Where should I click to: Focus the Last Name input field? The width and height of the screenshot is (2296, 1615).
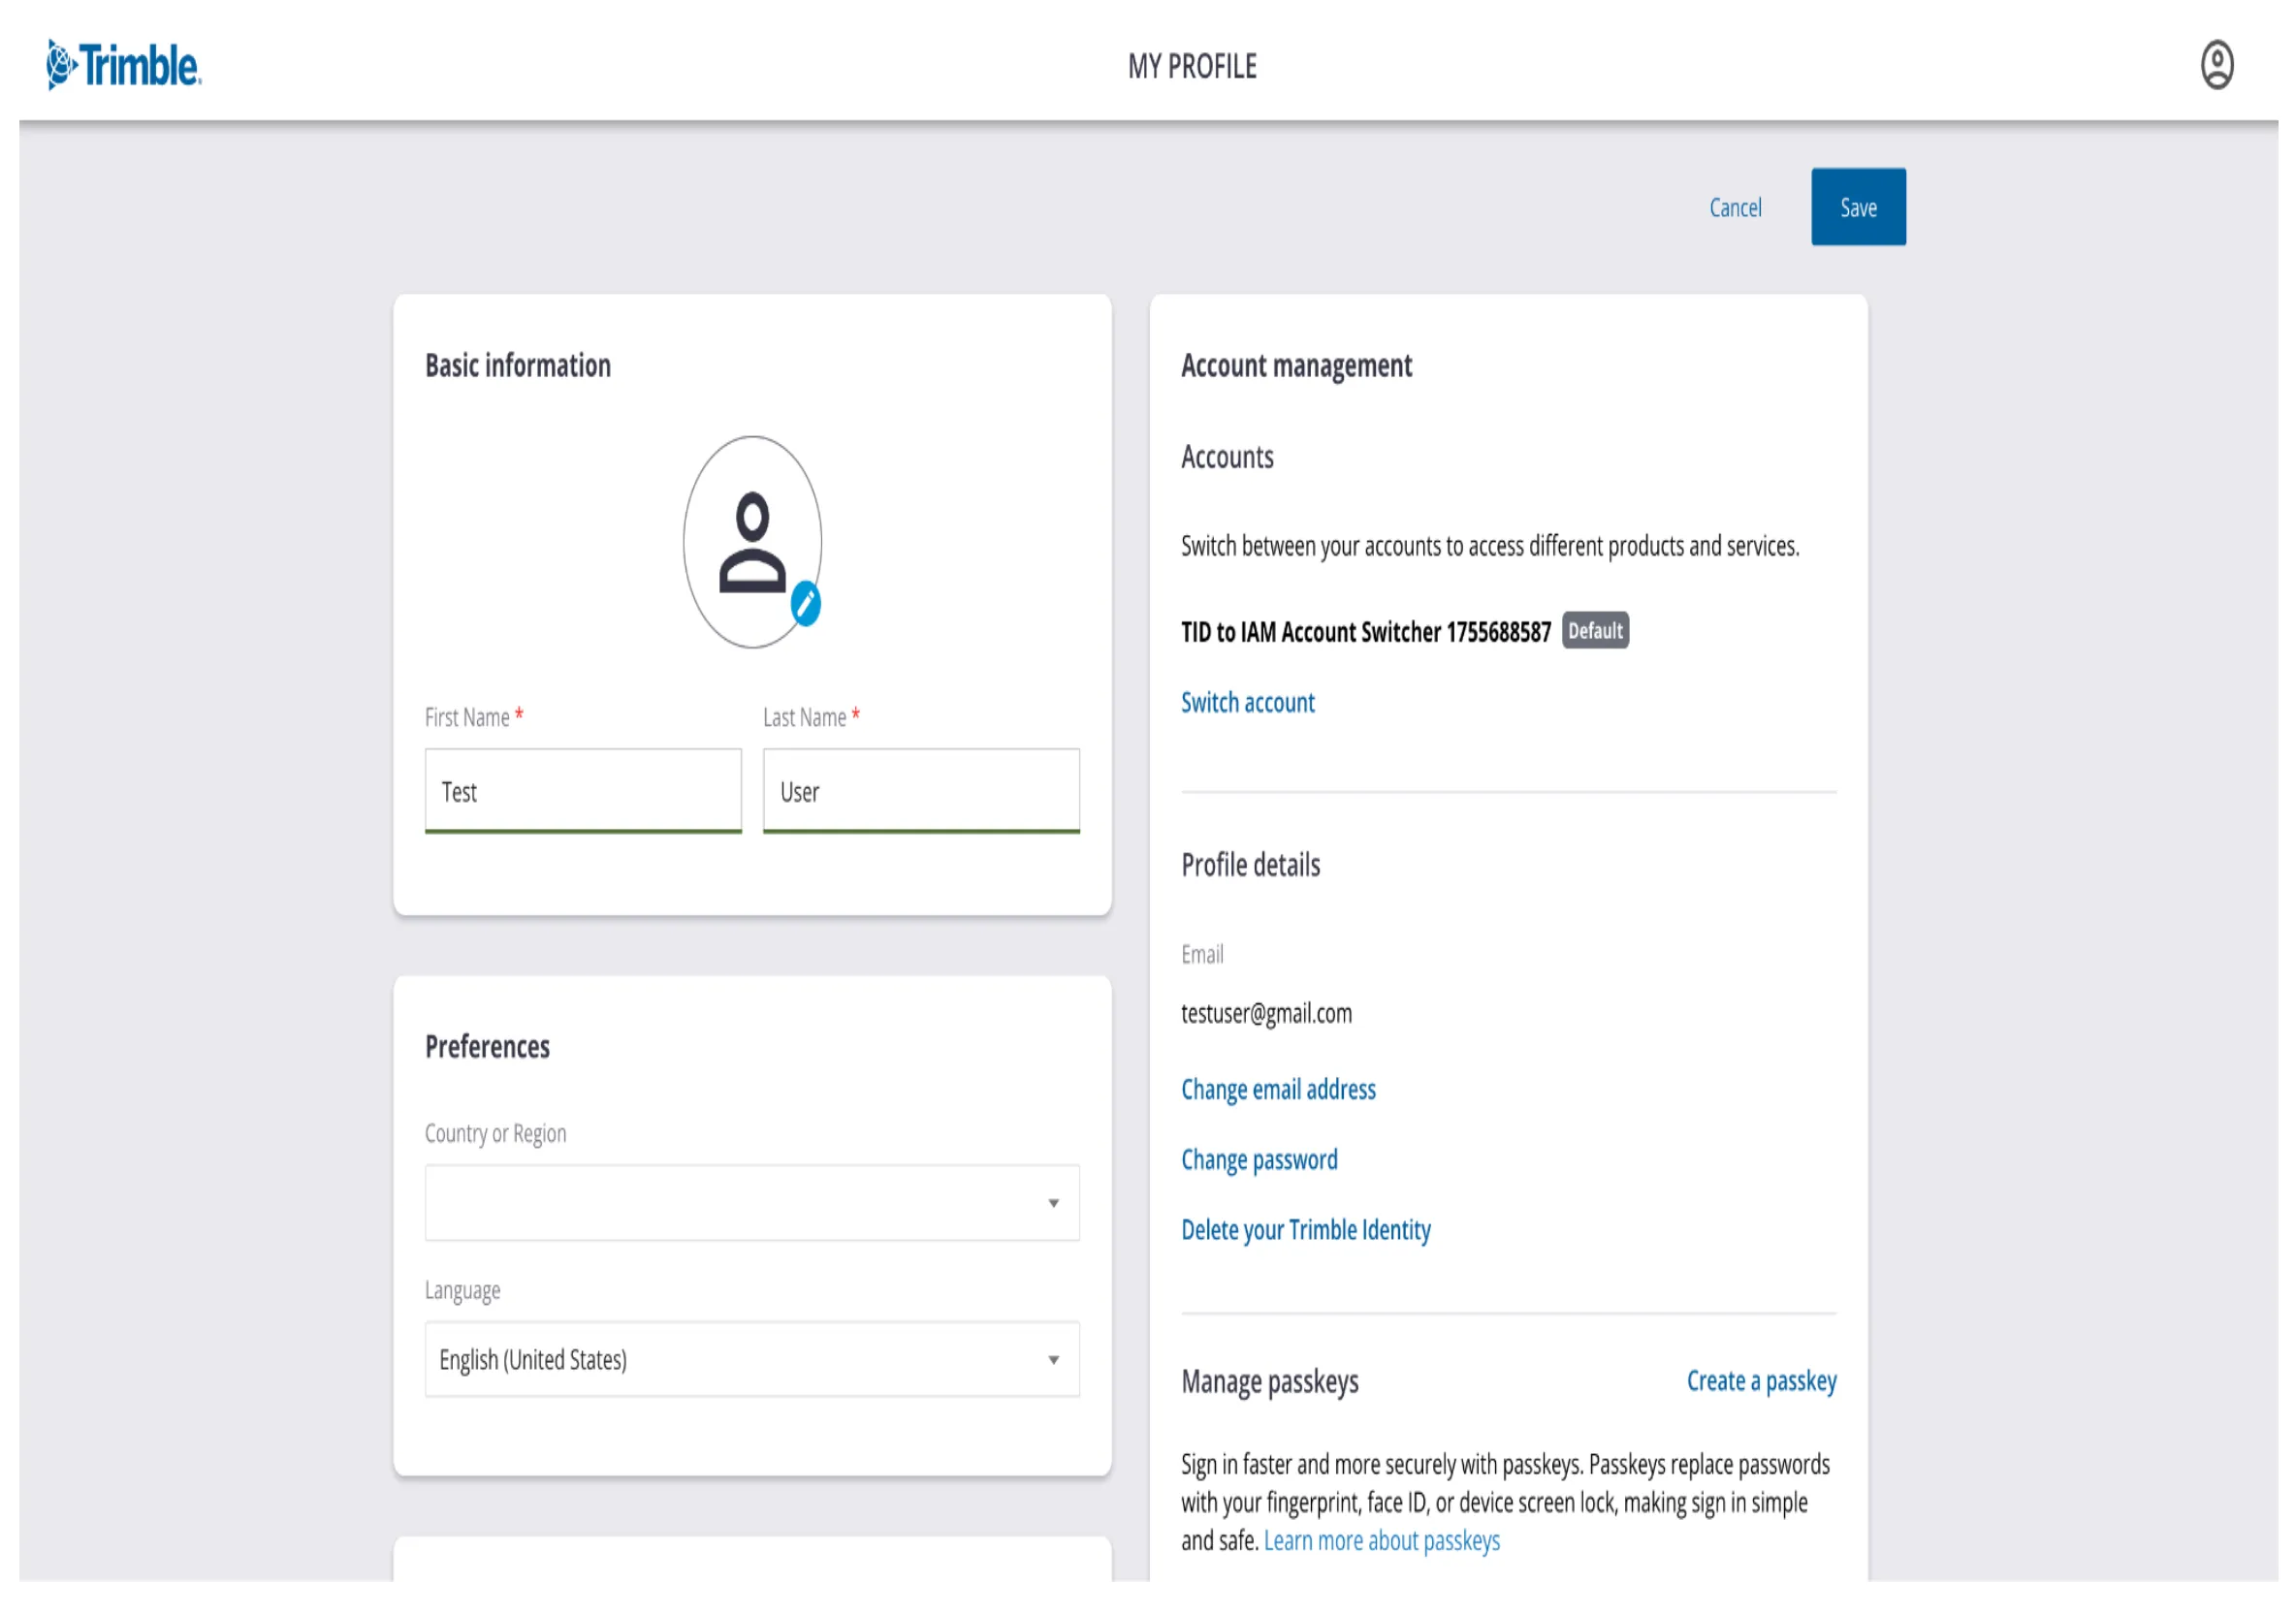921,791
